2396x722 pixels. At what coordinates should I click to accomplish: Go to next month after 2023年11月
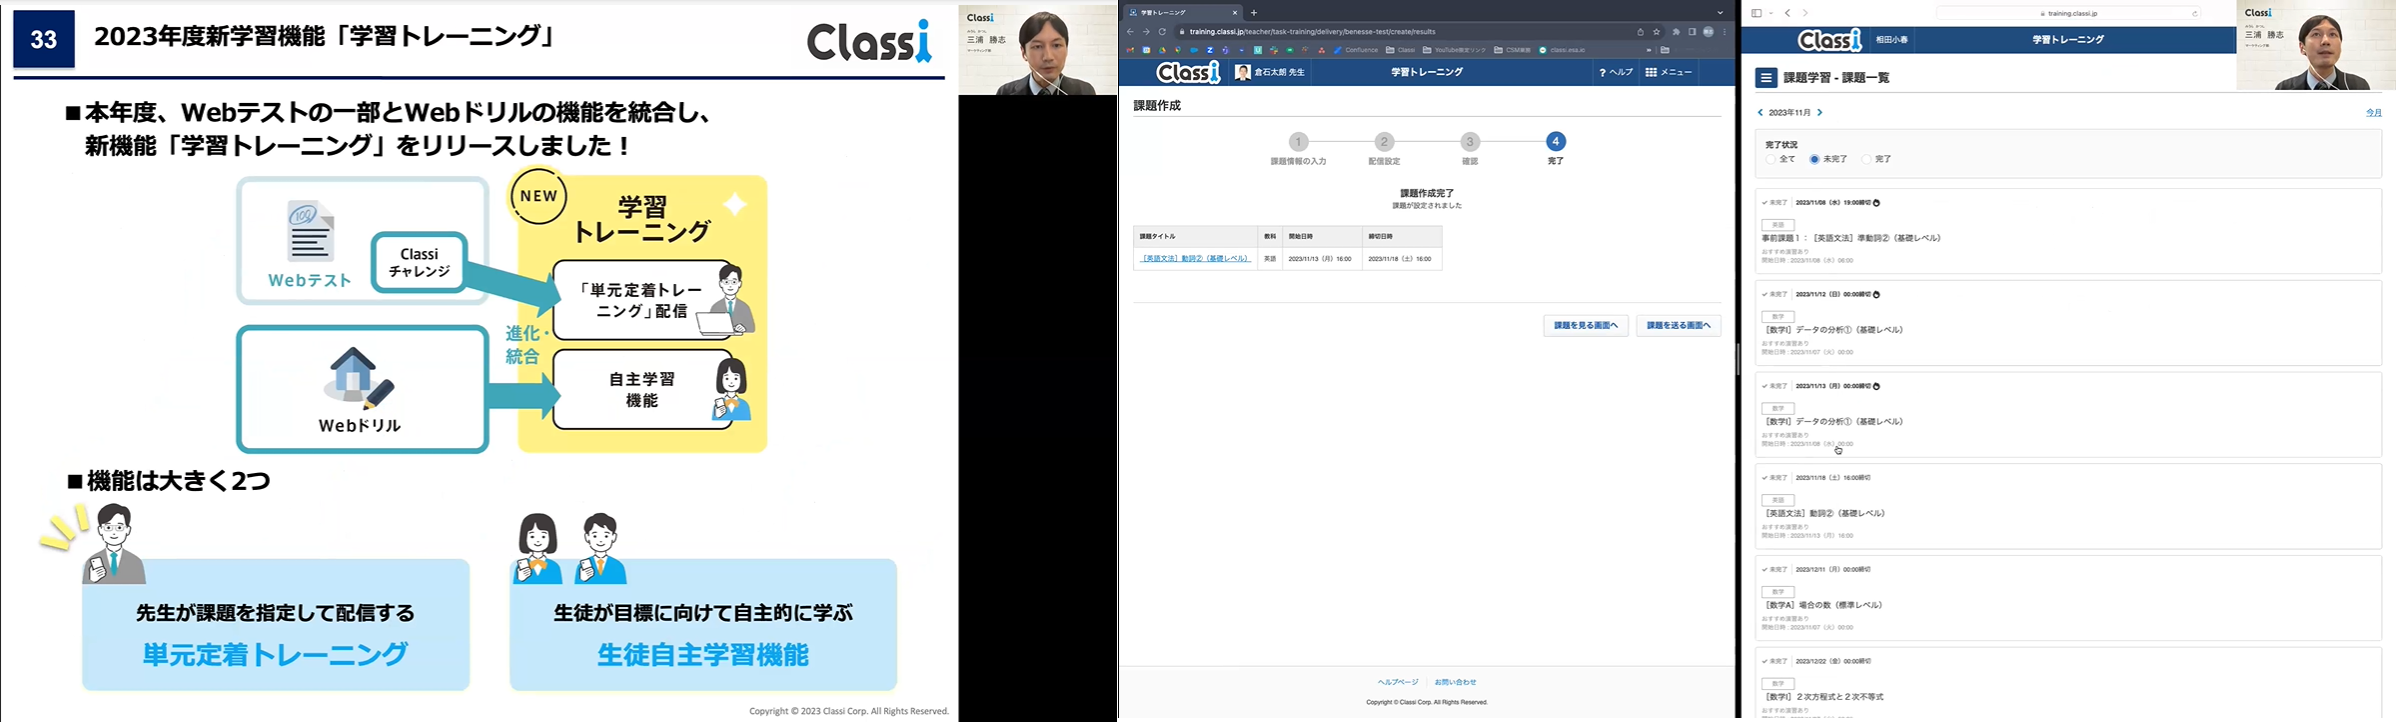[1820, 113]
